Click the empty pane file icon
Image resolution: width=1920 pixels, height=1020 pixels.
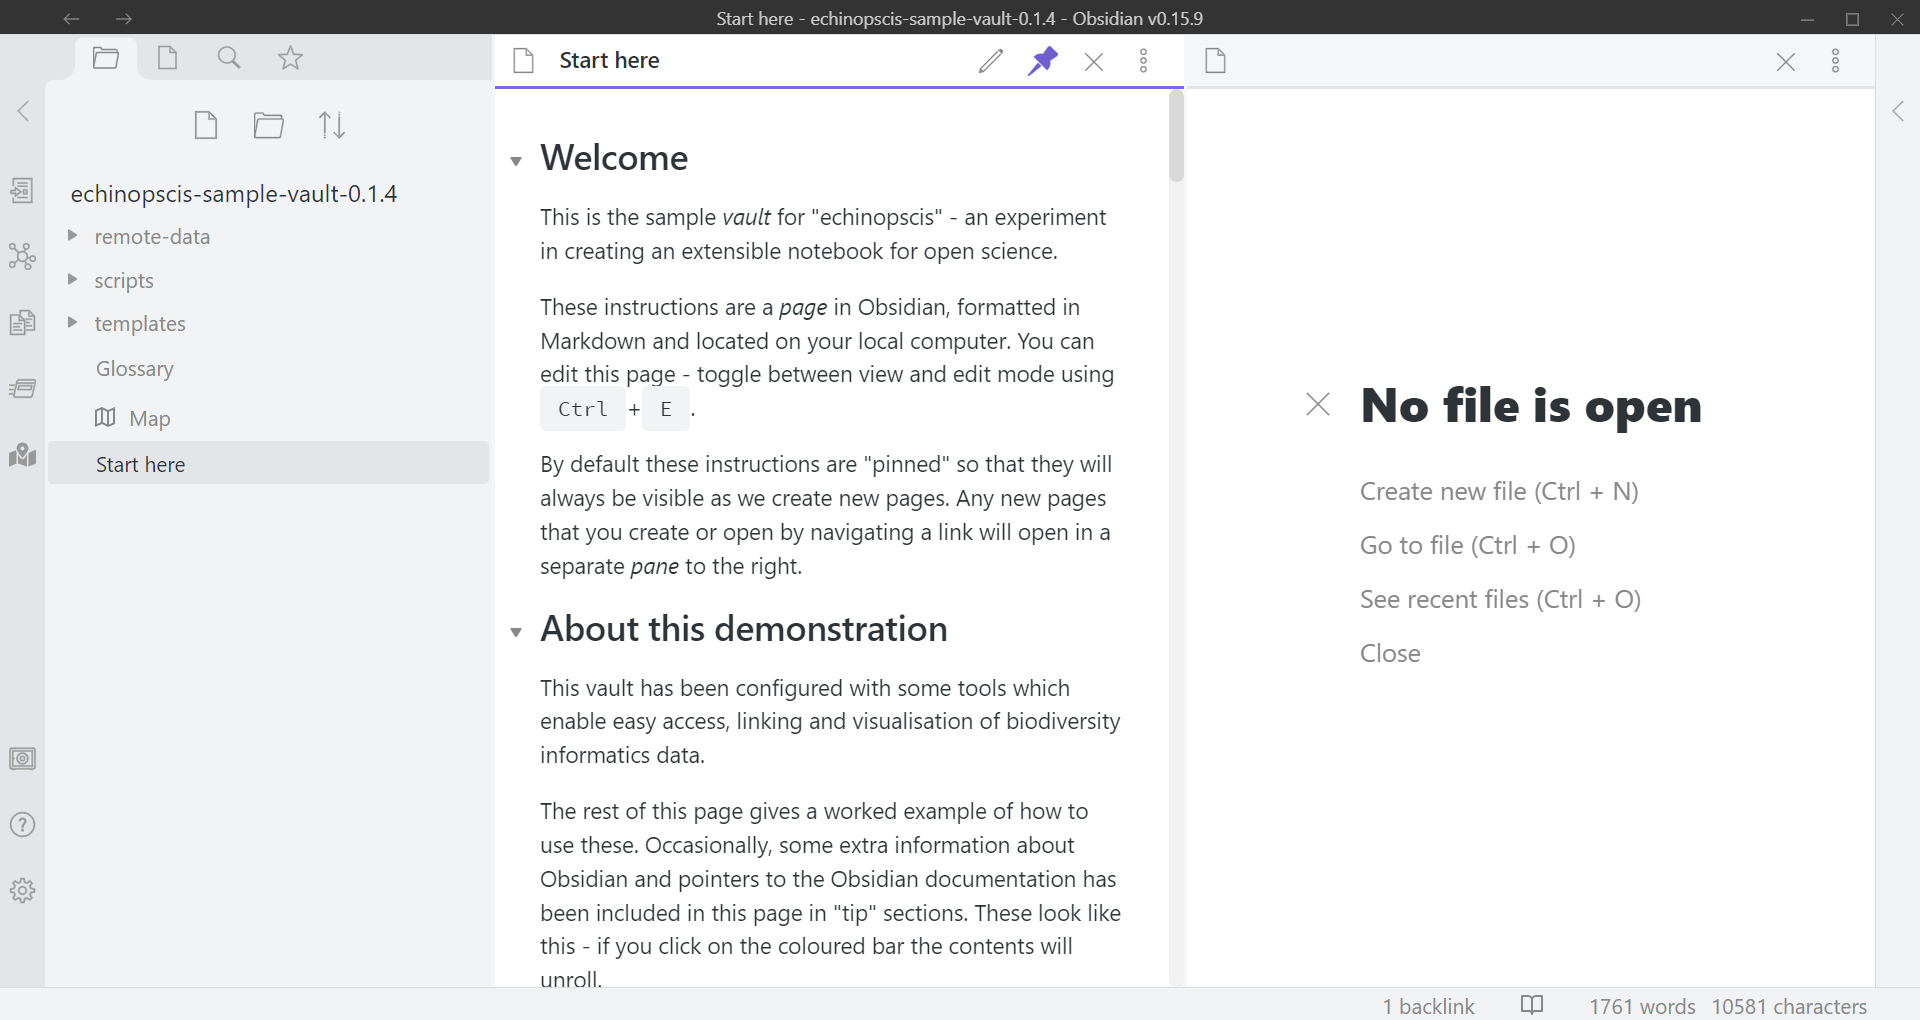point(1215,61)
